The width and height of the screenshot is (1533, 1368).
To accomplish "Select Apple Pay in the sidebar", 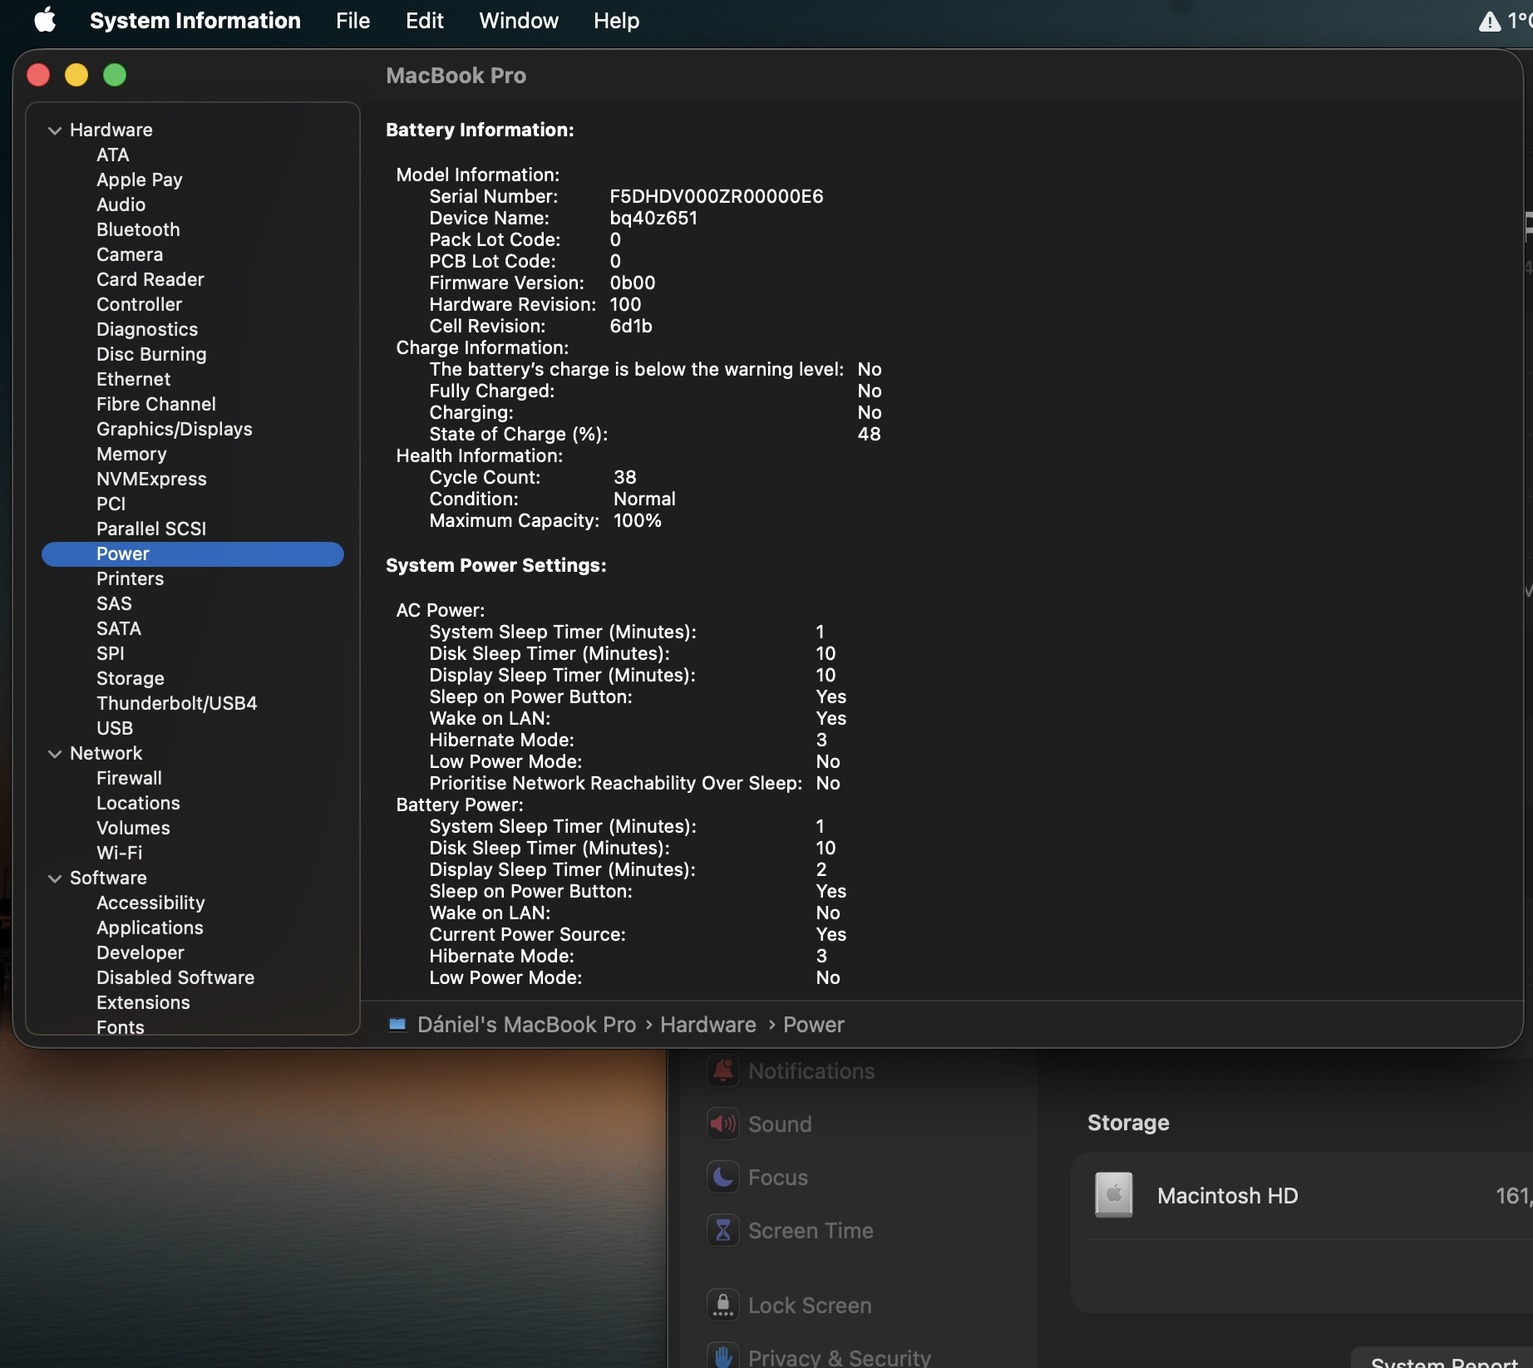I will 139,180.
